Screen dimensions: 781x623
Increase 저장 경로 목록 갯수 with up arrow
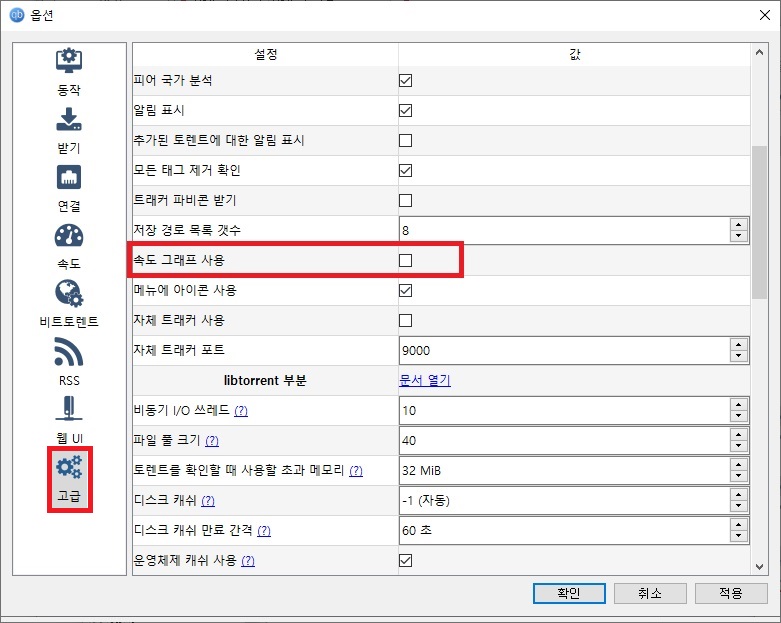(x=739, y=225)
